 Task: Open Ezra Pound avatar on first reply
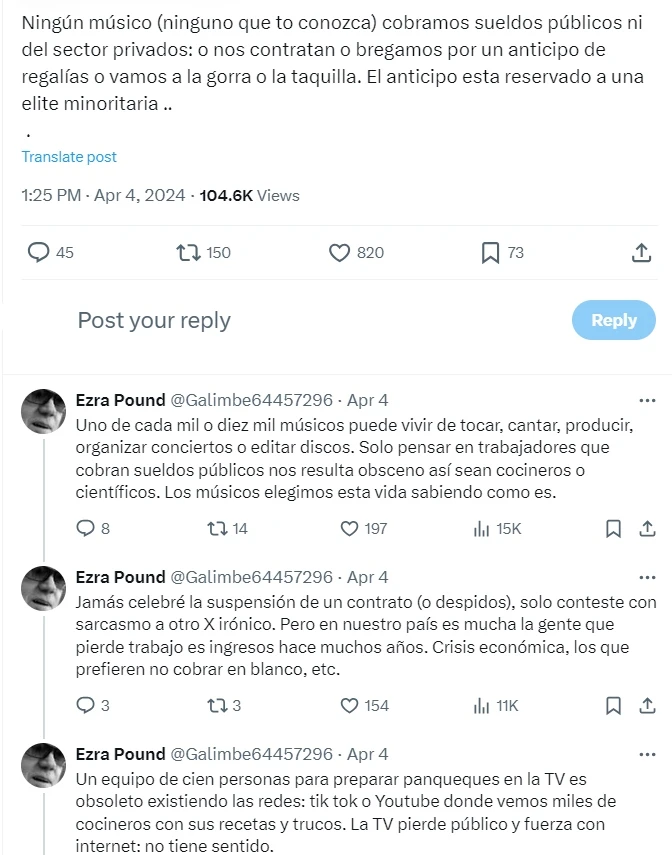point(44,411)
